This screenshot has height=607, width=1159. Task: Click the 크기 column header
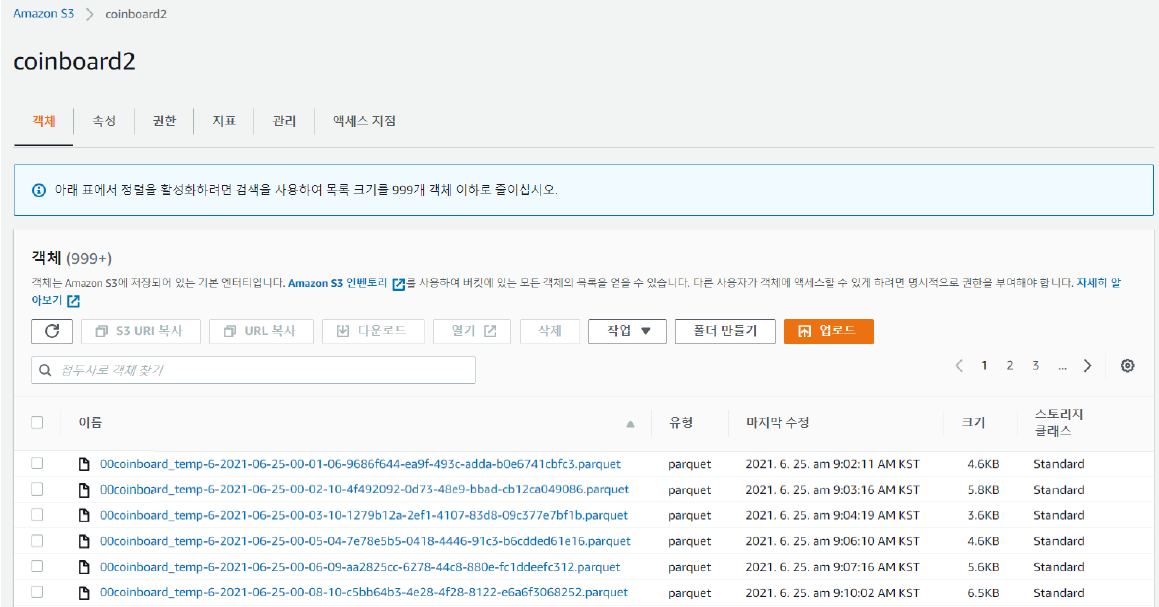973,422
